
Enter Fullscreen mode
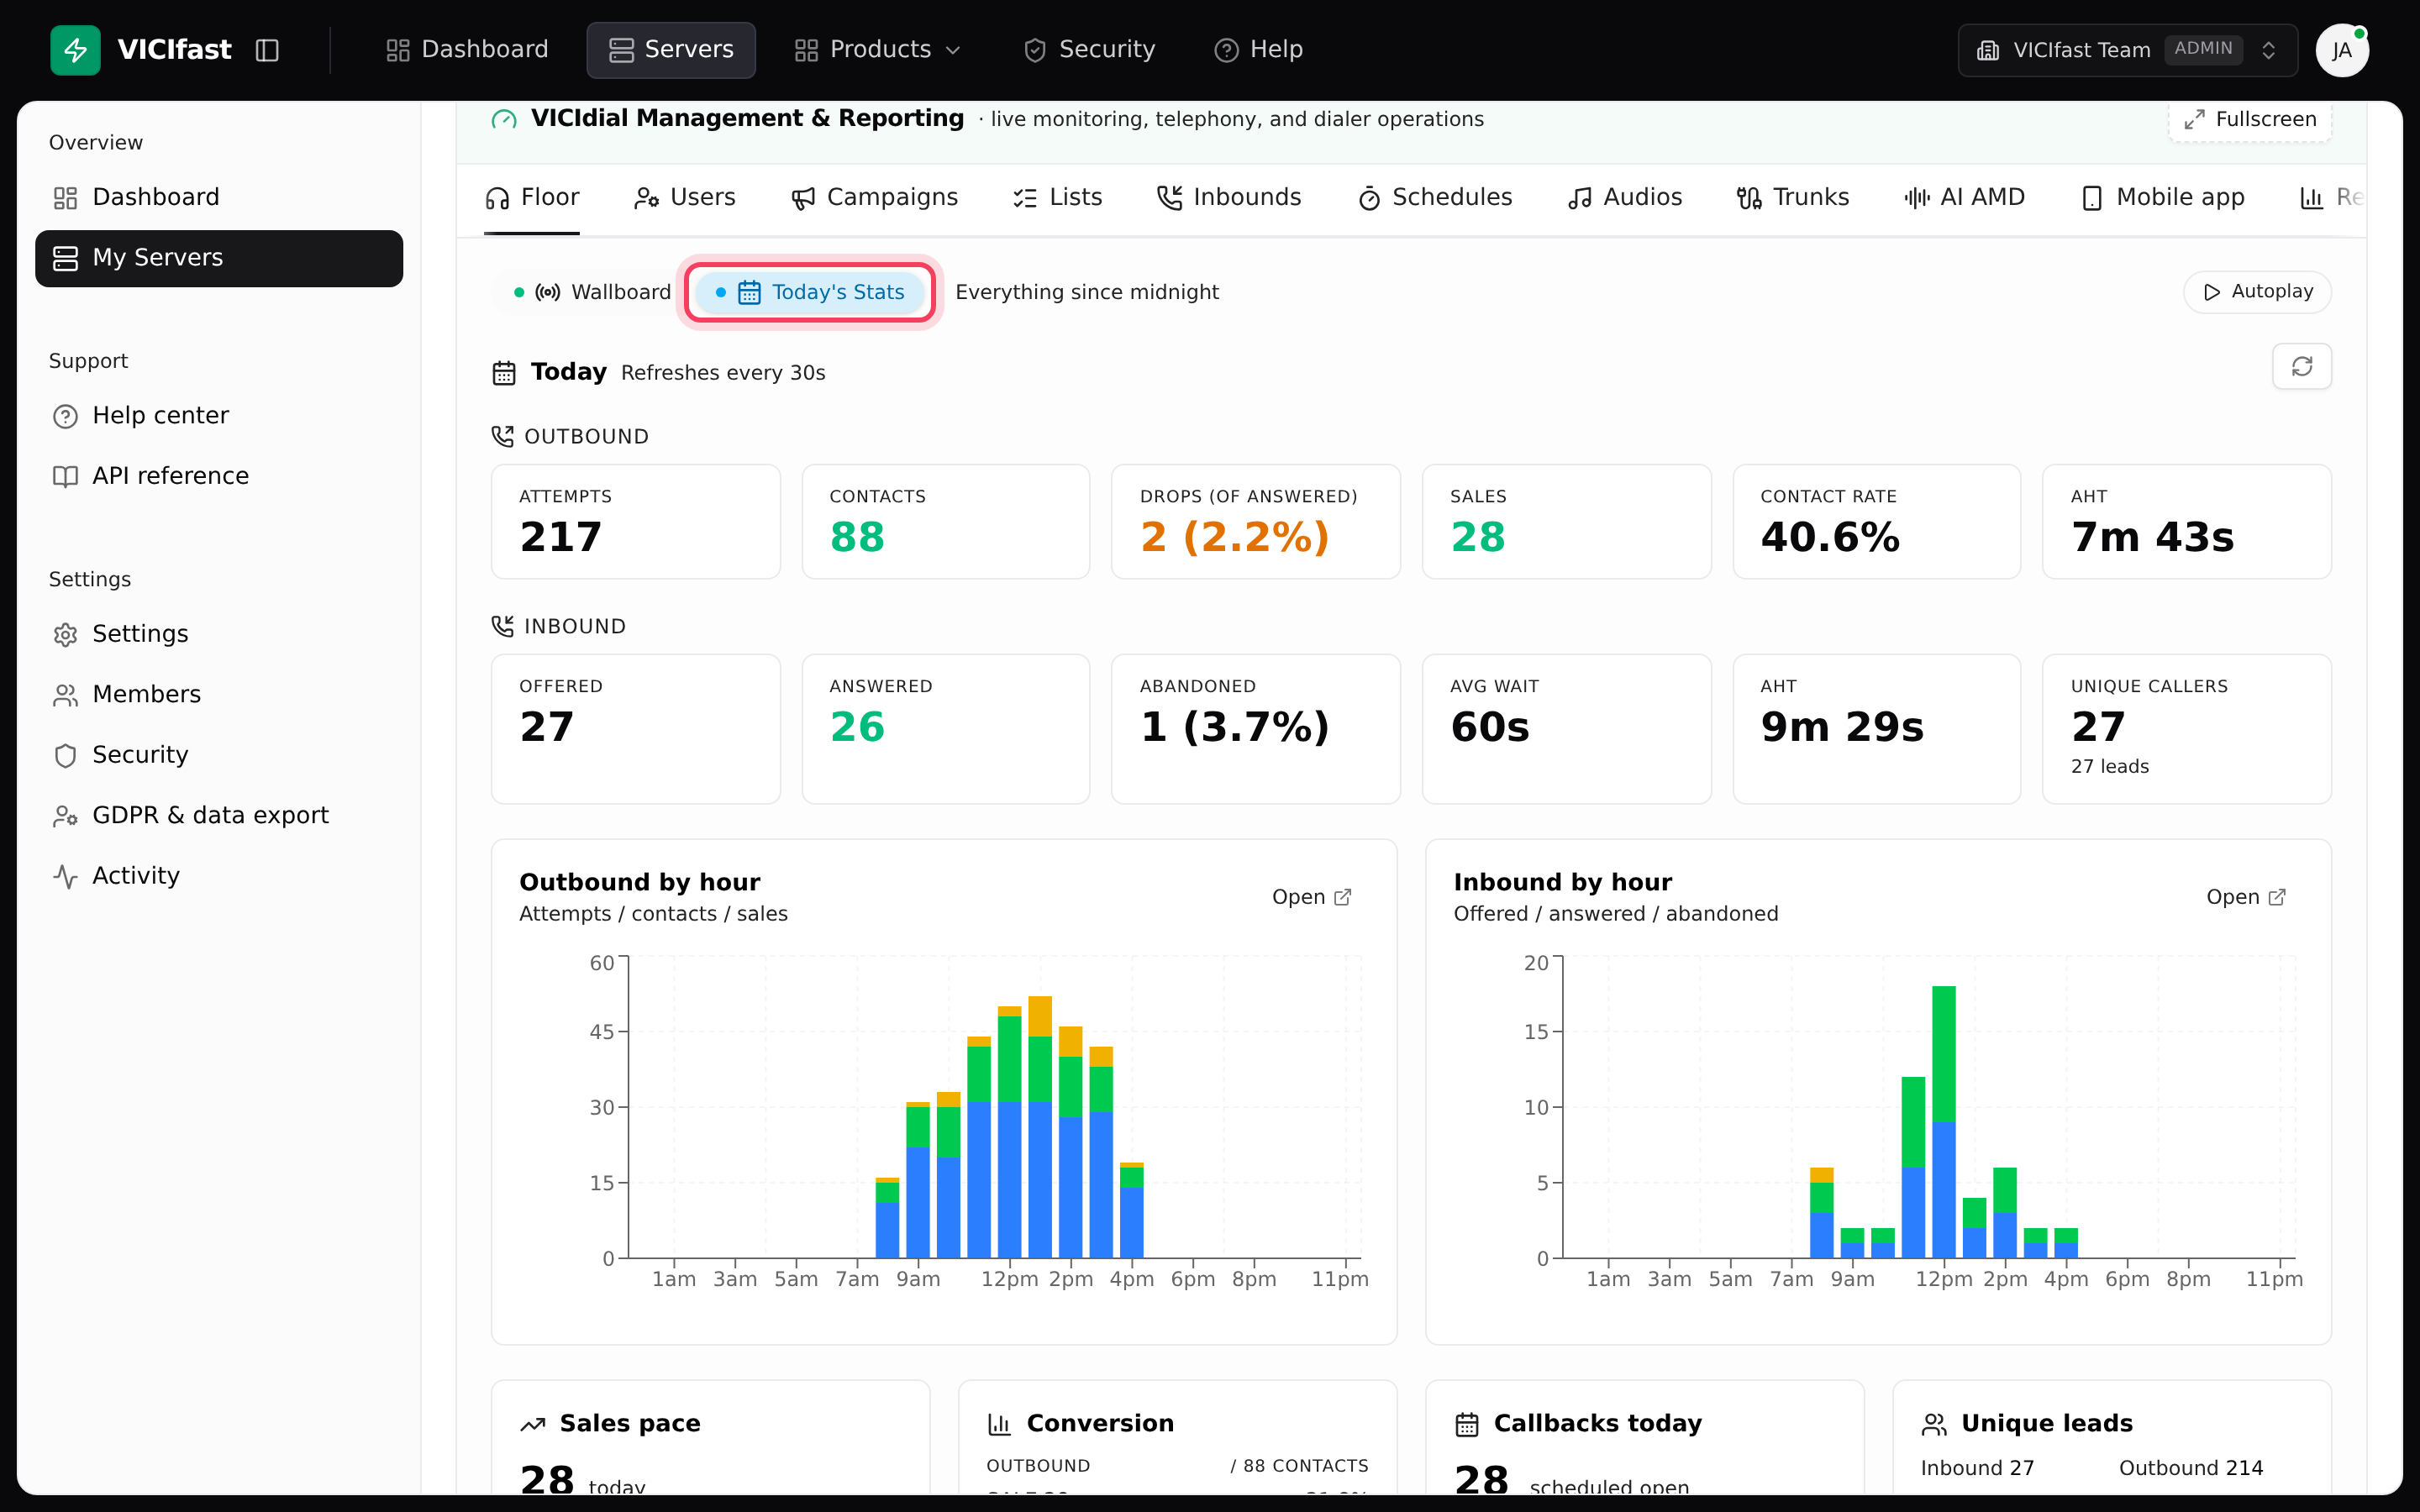pyautogui.click(x=2249, y=119)
